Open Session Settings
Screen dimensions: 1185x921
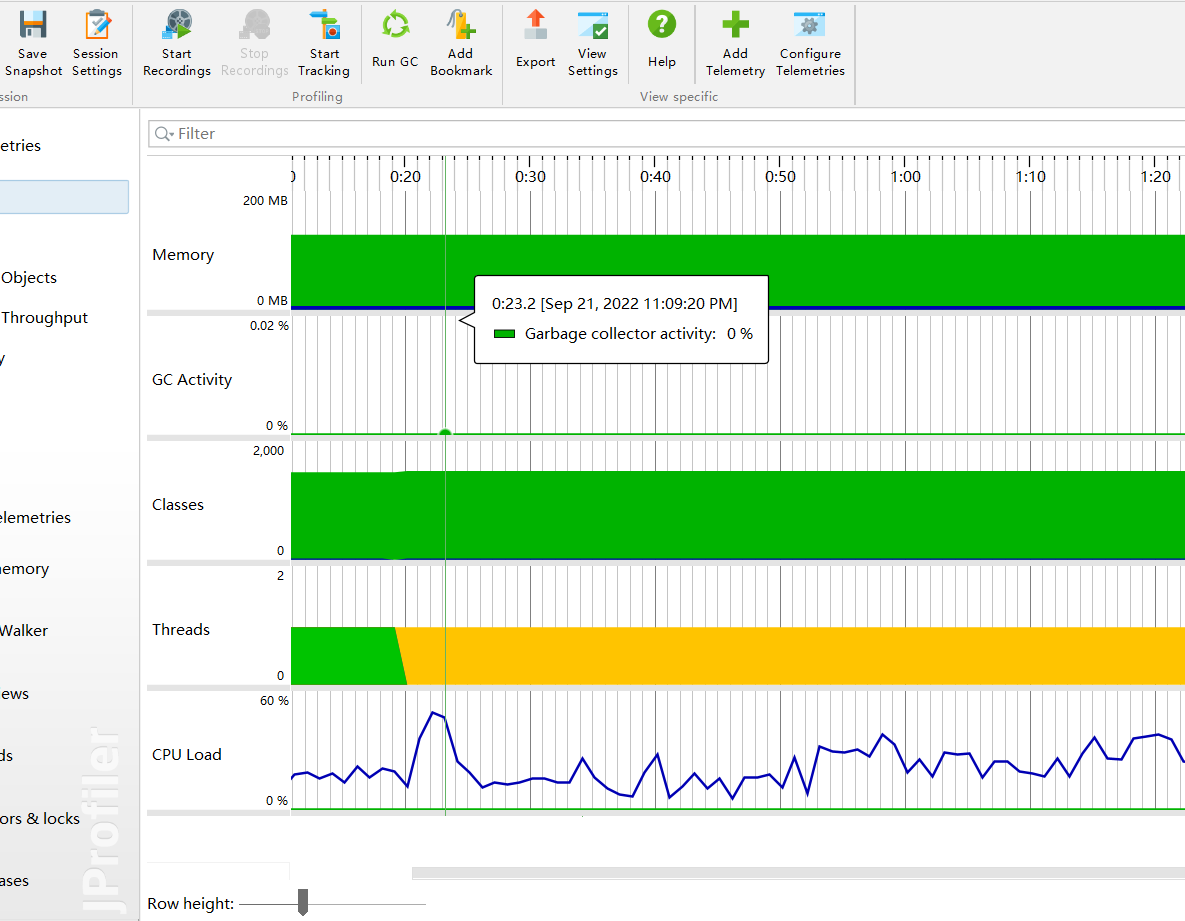tap(96, 26)
